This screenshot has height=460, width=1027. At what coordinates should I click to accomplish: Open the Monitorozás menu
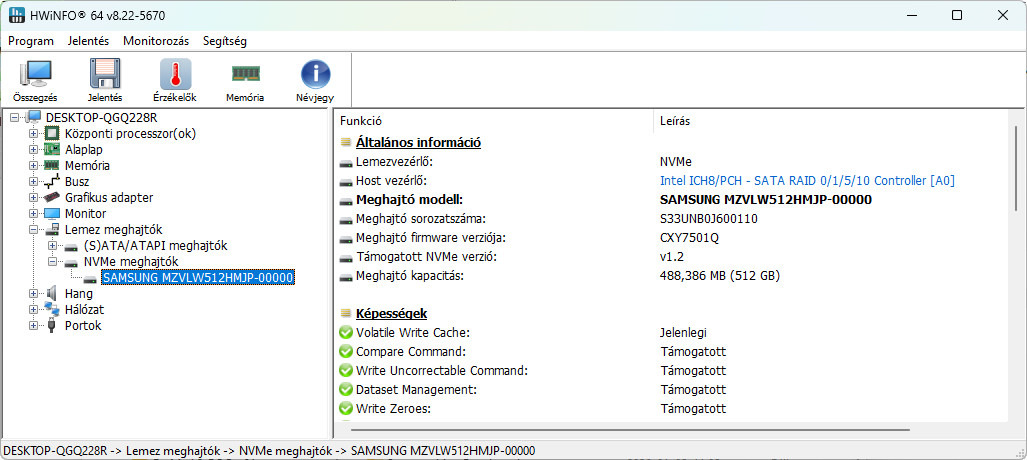coord(156,41)
